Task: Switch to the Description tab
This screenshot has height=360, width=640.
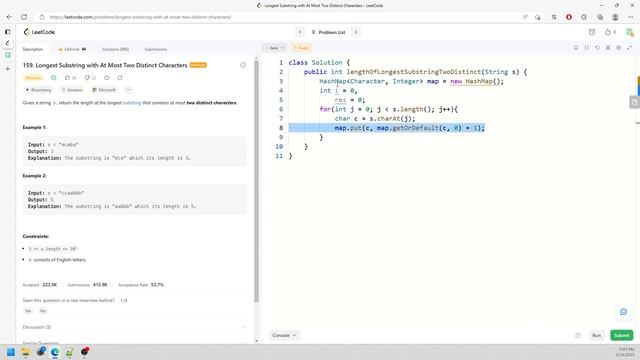Action: click(33, 49)
